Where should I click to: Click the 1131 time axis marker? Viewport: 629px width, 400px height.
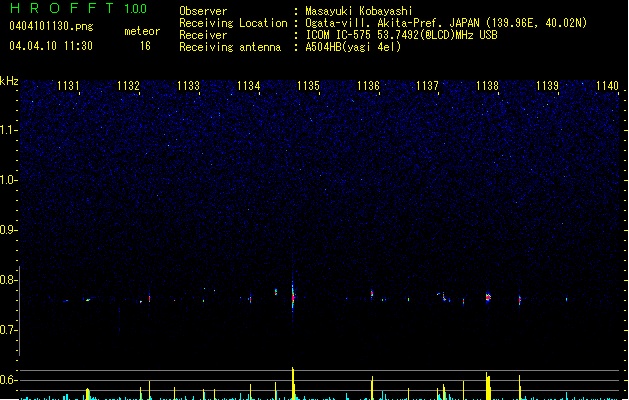click(69, 86)
